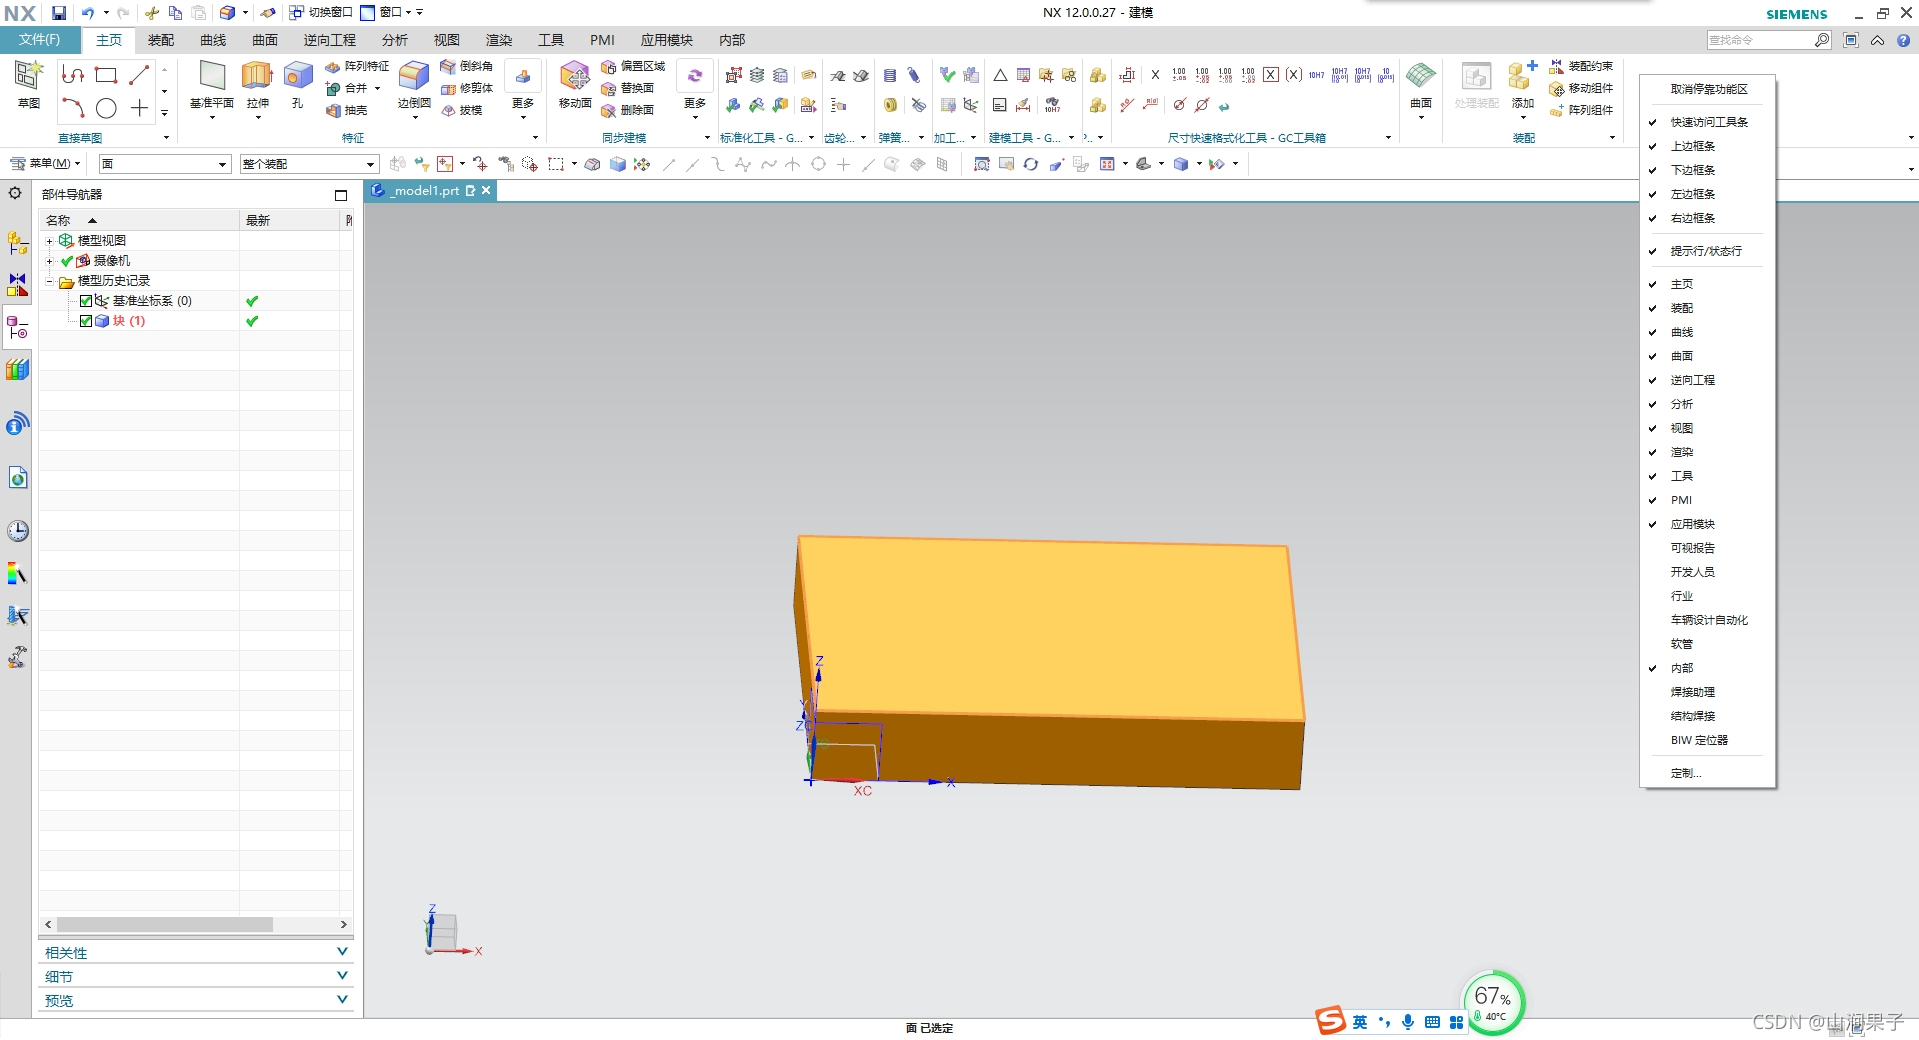
Task: Click 取消停靠功能区 in the context menu
Action: [x=1708, y=89]
